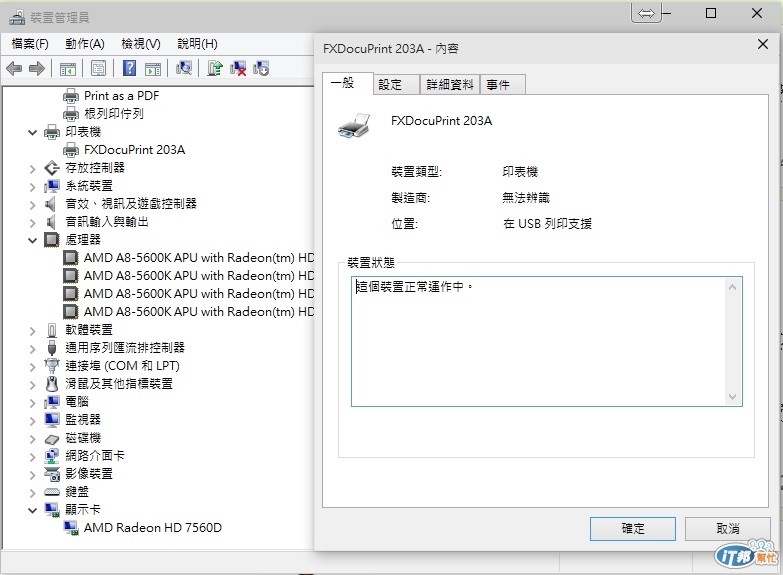The width and height of the screenshot is (783, 575).
Task: Click the 磁碟機 disk drive category icon
Action: (52, 438)
